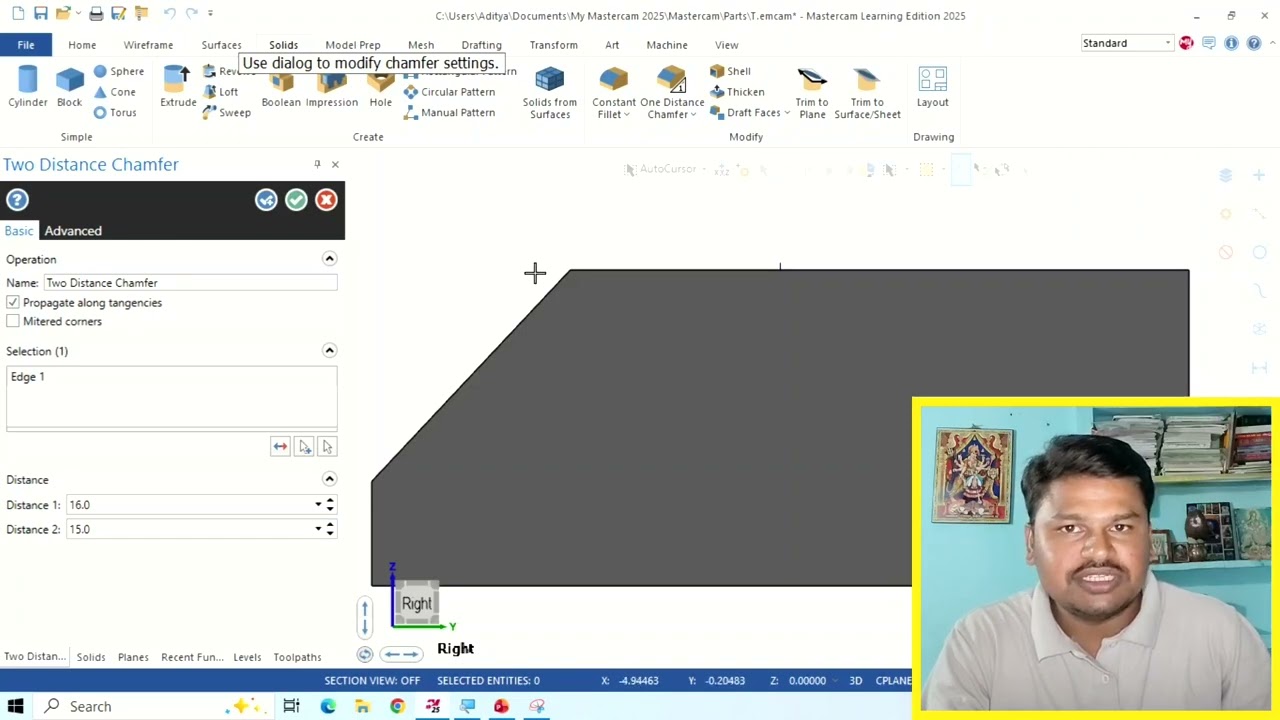Viewport: 1280px width, 720px height.
Task: Expand the Draft Faces dropdown
Action: (787, 113)
